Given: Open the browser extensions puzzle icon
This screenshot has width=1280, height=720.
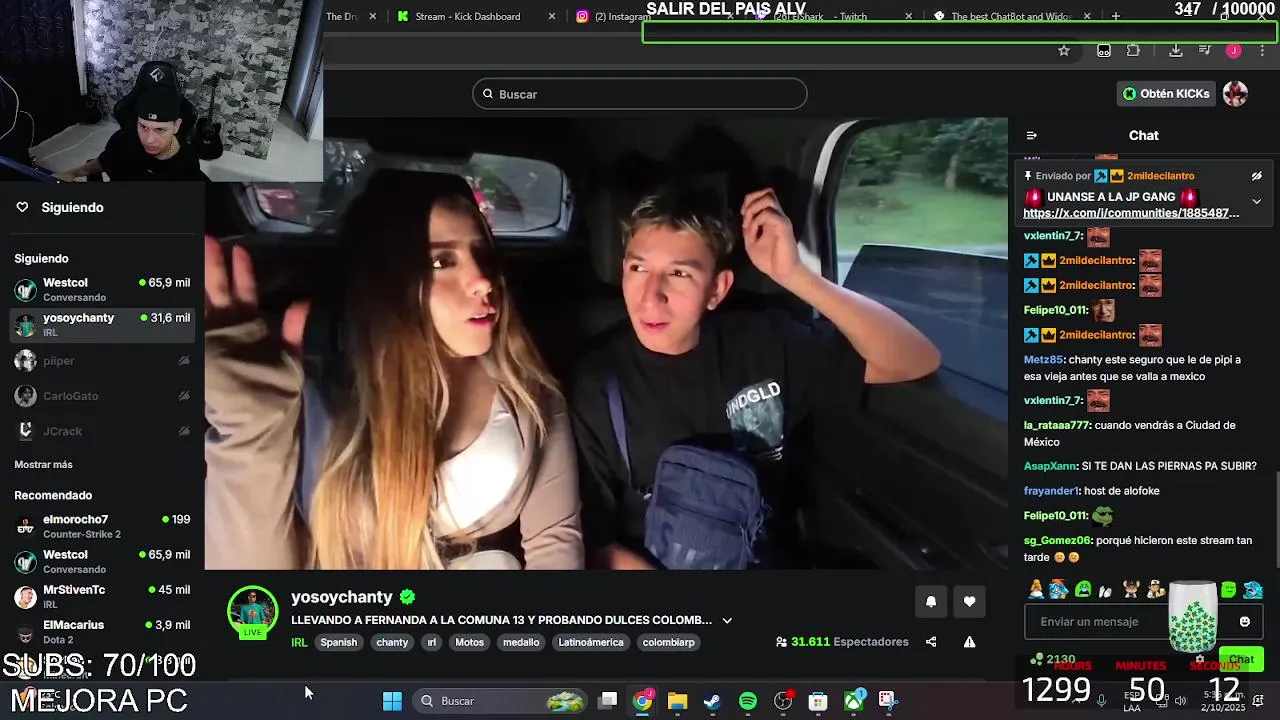Looking at the screenshot, I should pos(1133,51).
